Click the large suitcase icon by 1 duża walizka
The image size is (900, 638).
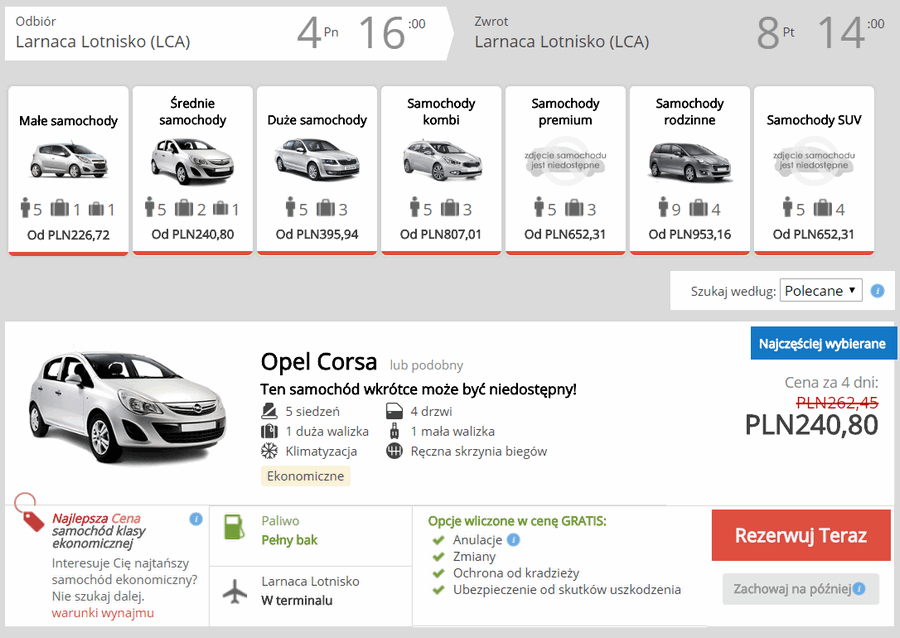tap(269, 431)
